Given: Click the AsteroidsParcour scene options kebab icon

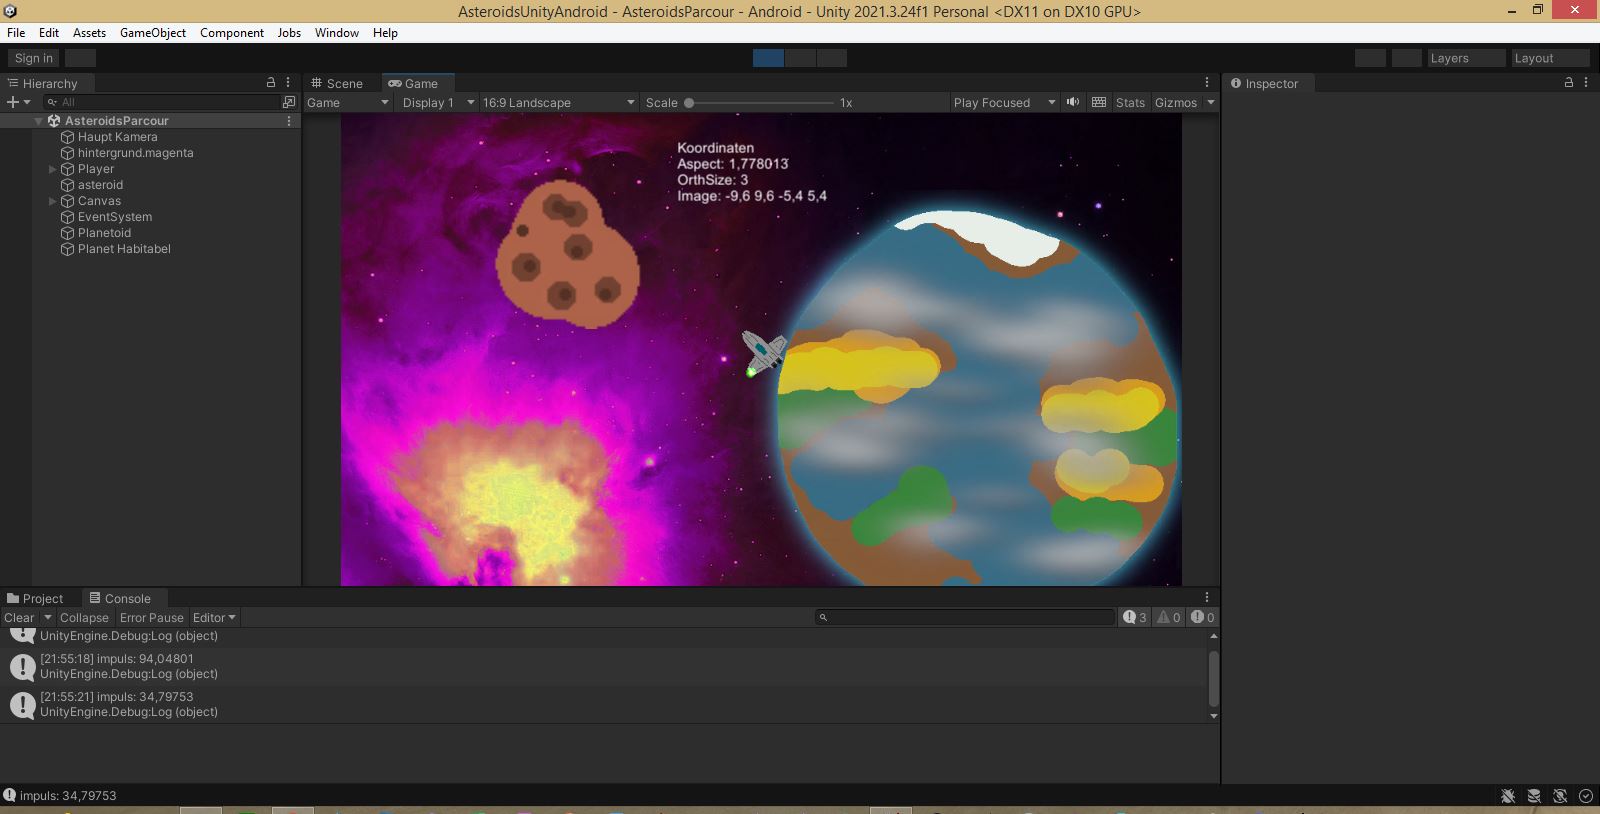Looking at the screenshot, I should point(289,121).
